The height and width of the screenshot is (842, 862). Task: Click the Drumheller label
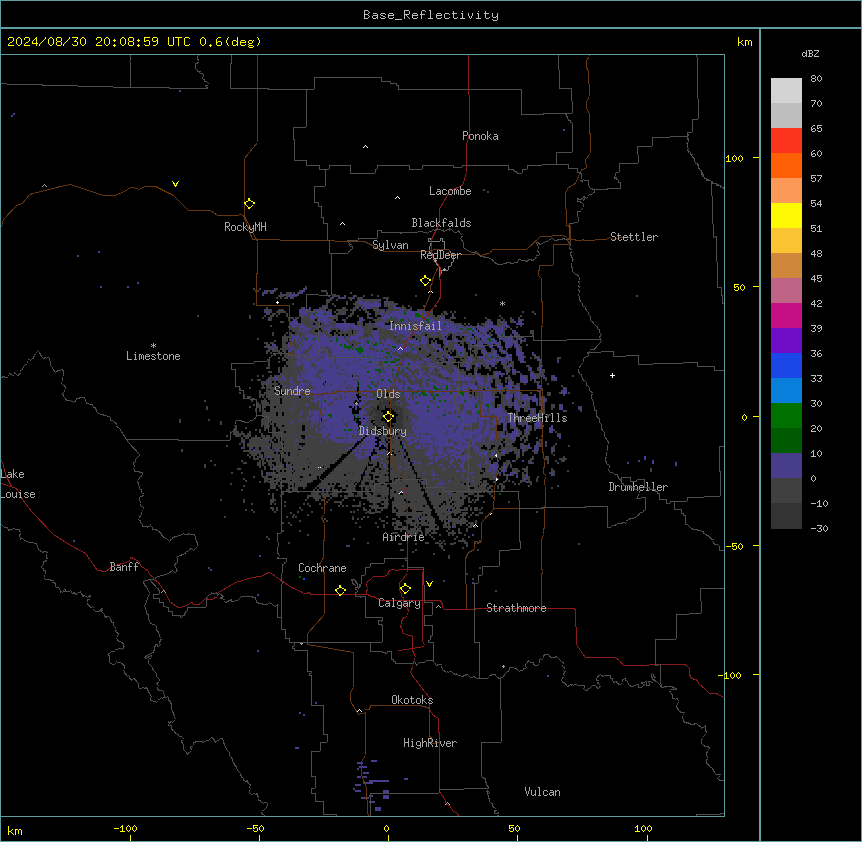[x=638, y=487]
